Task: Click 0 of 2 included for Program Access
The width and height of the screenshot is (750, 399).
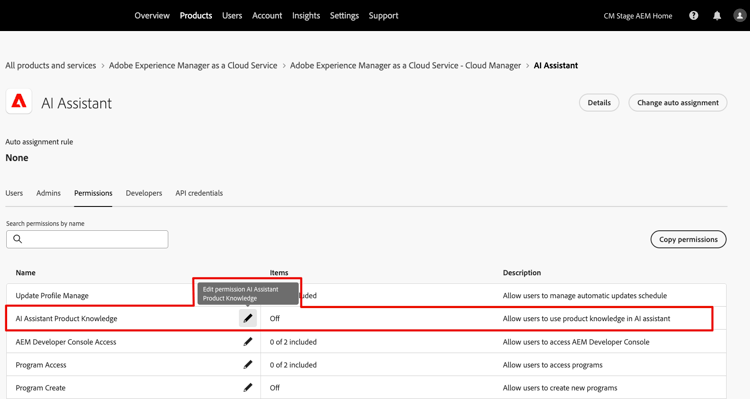Action: pos(293,365)
